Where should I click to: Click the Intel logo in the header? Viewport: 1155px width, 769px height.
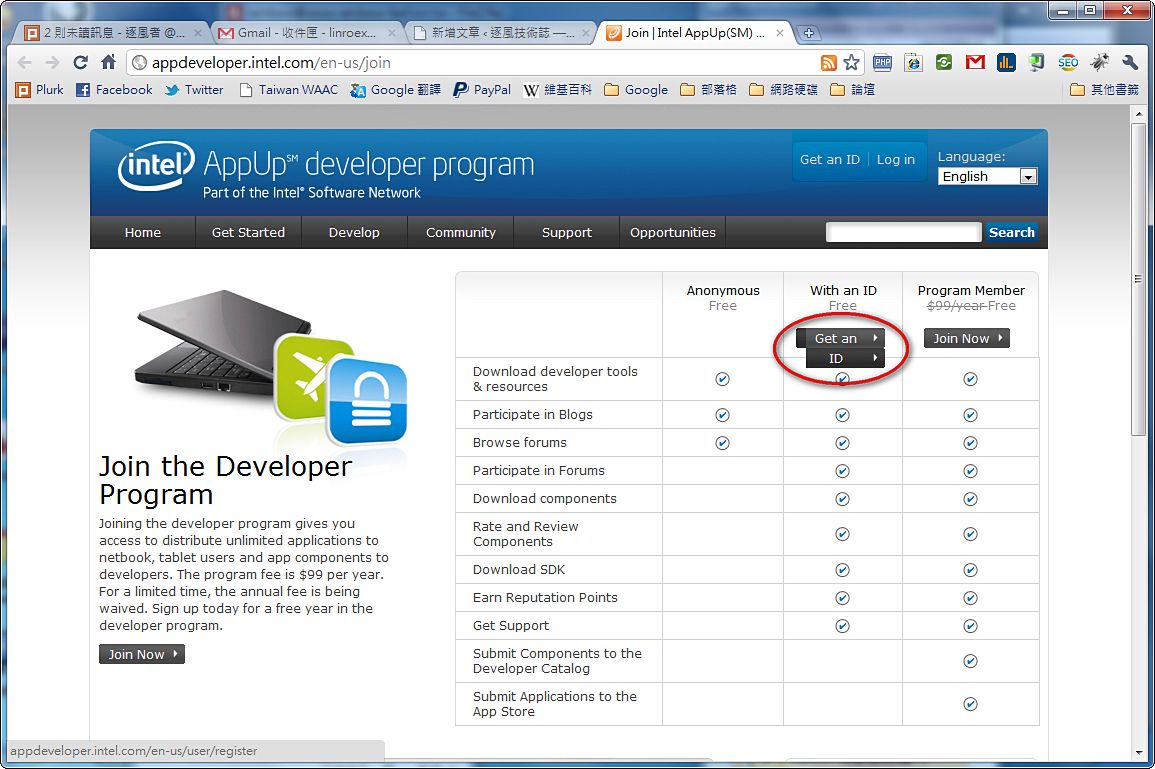[155, 164]
